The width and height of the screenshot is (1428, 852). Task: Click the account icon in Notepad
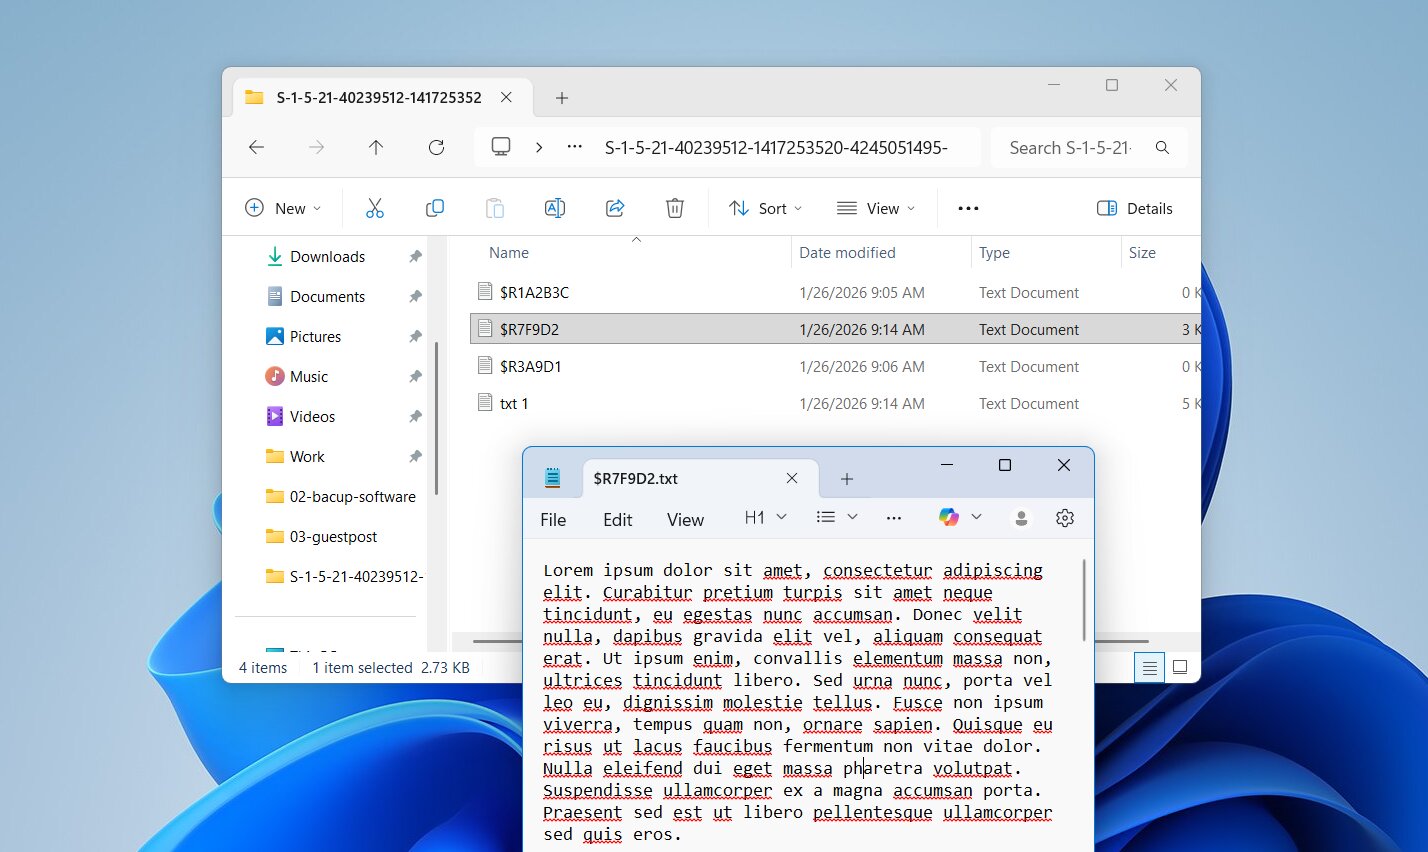(x=1021, y=518)
